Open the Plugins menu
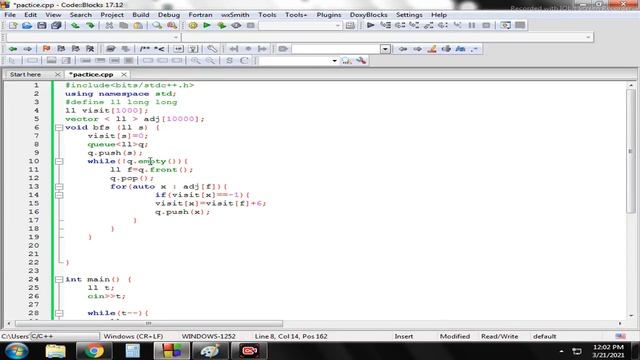 point(329,15)
